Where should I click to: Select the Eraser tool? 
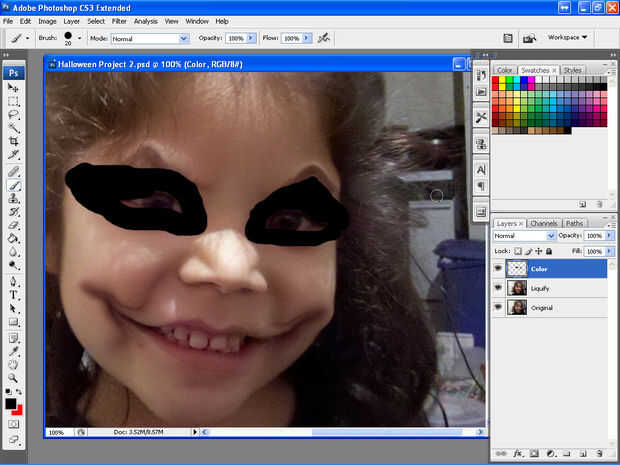[x=13, y=225]
